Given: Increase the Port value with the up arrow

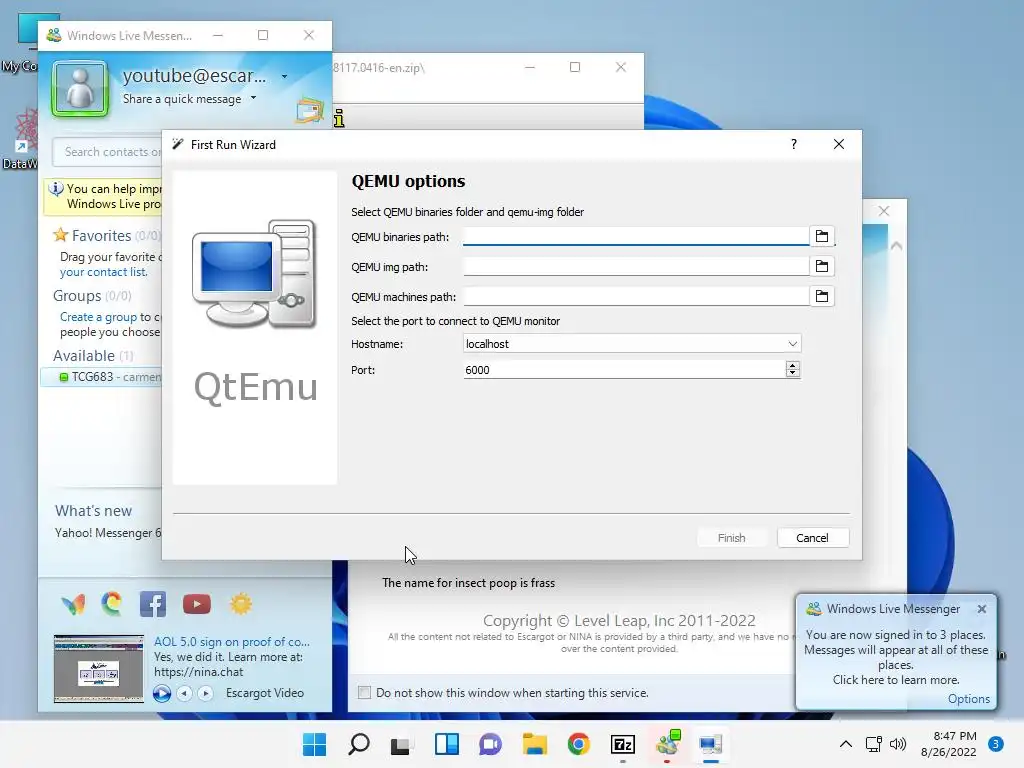Looking at the screenshot, I should point(792,365).
